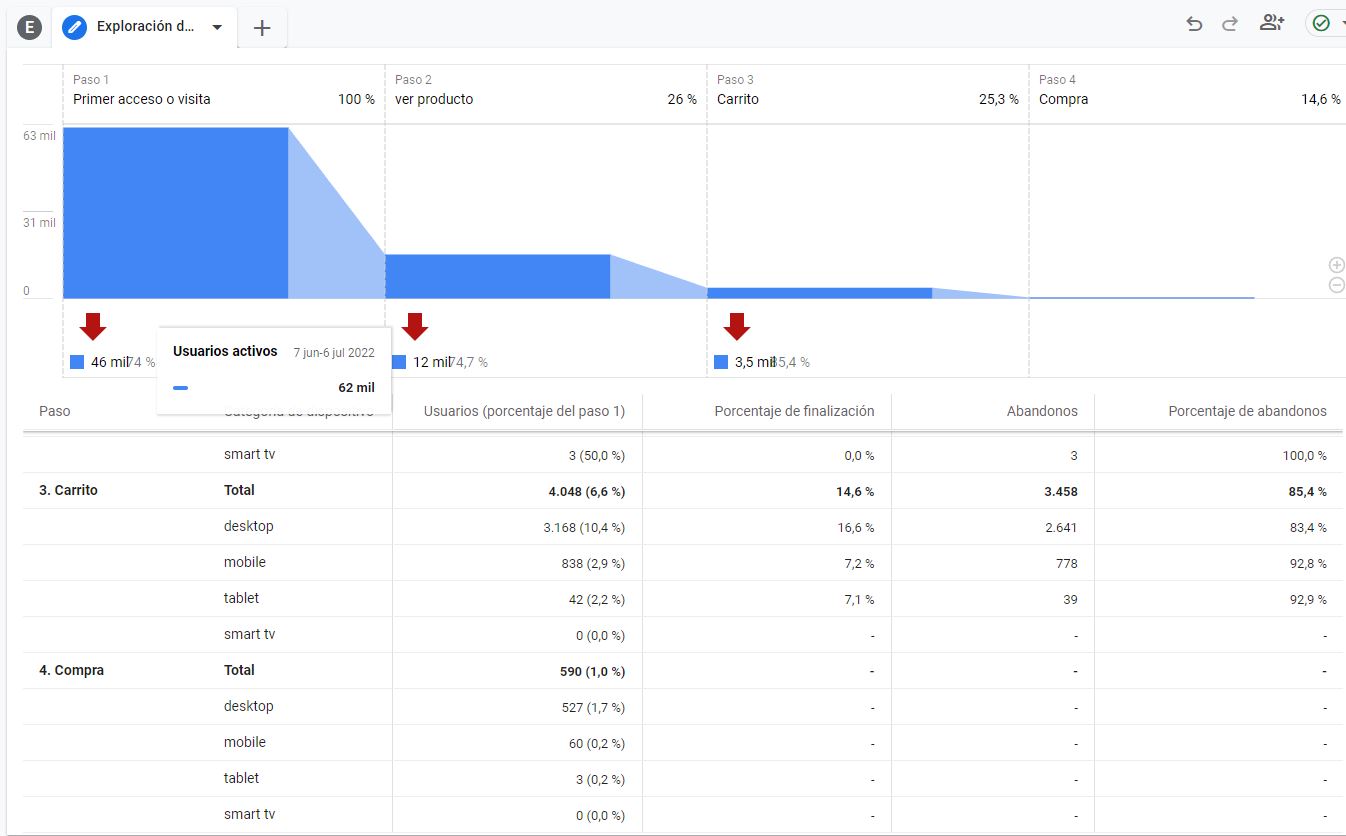The image size is (1346, 836).
Task: Zoom out on the funnel chart
Action: pos(1337,285)
